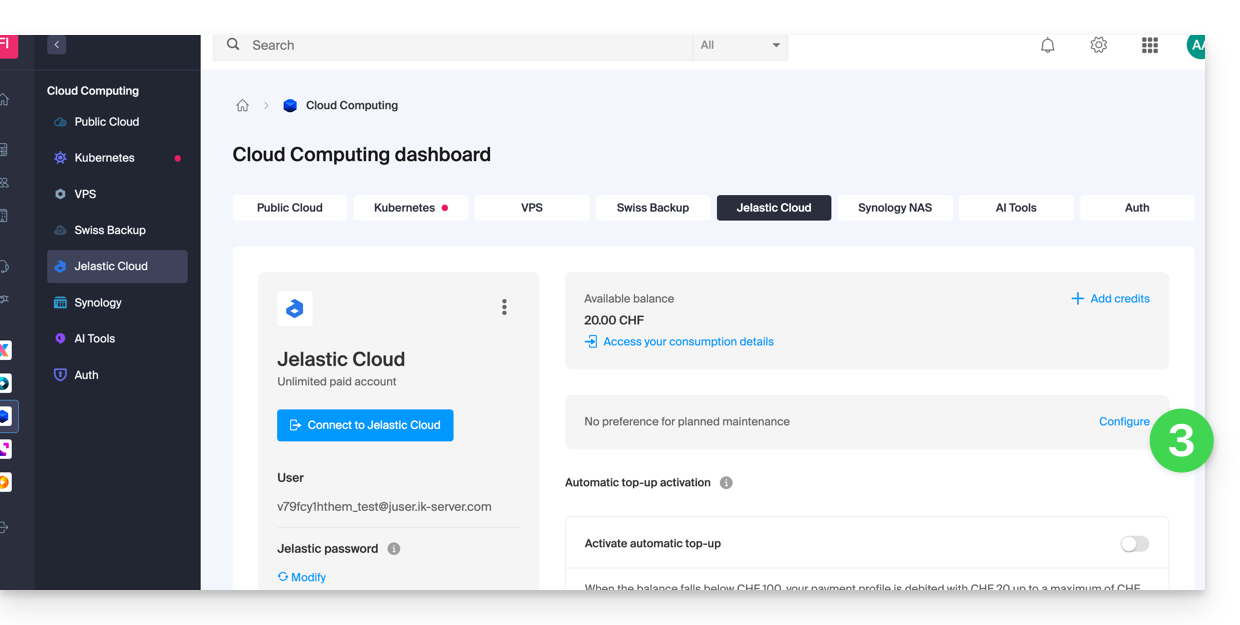The image size is (1240, 625).
Task: Click Add credits
Action: tap(1111, 299)
